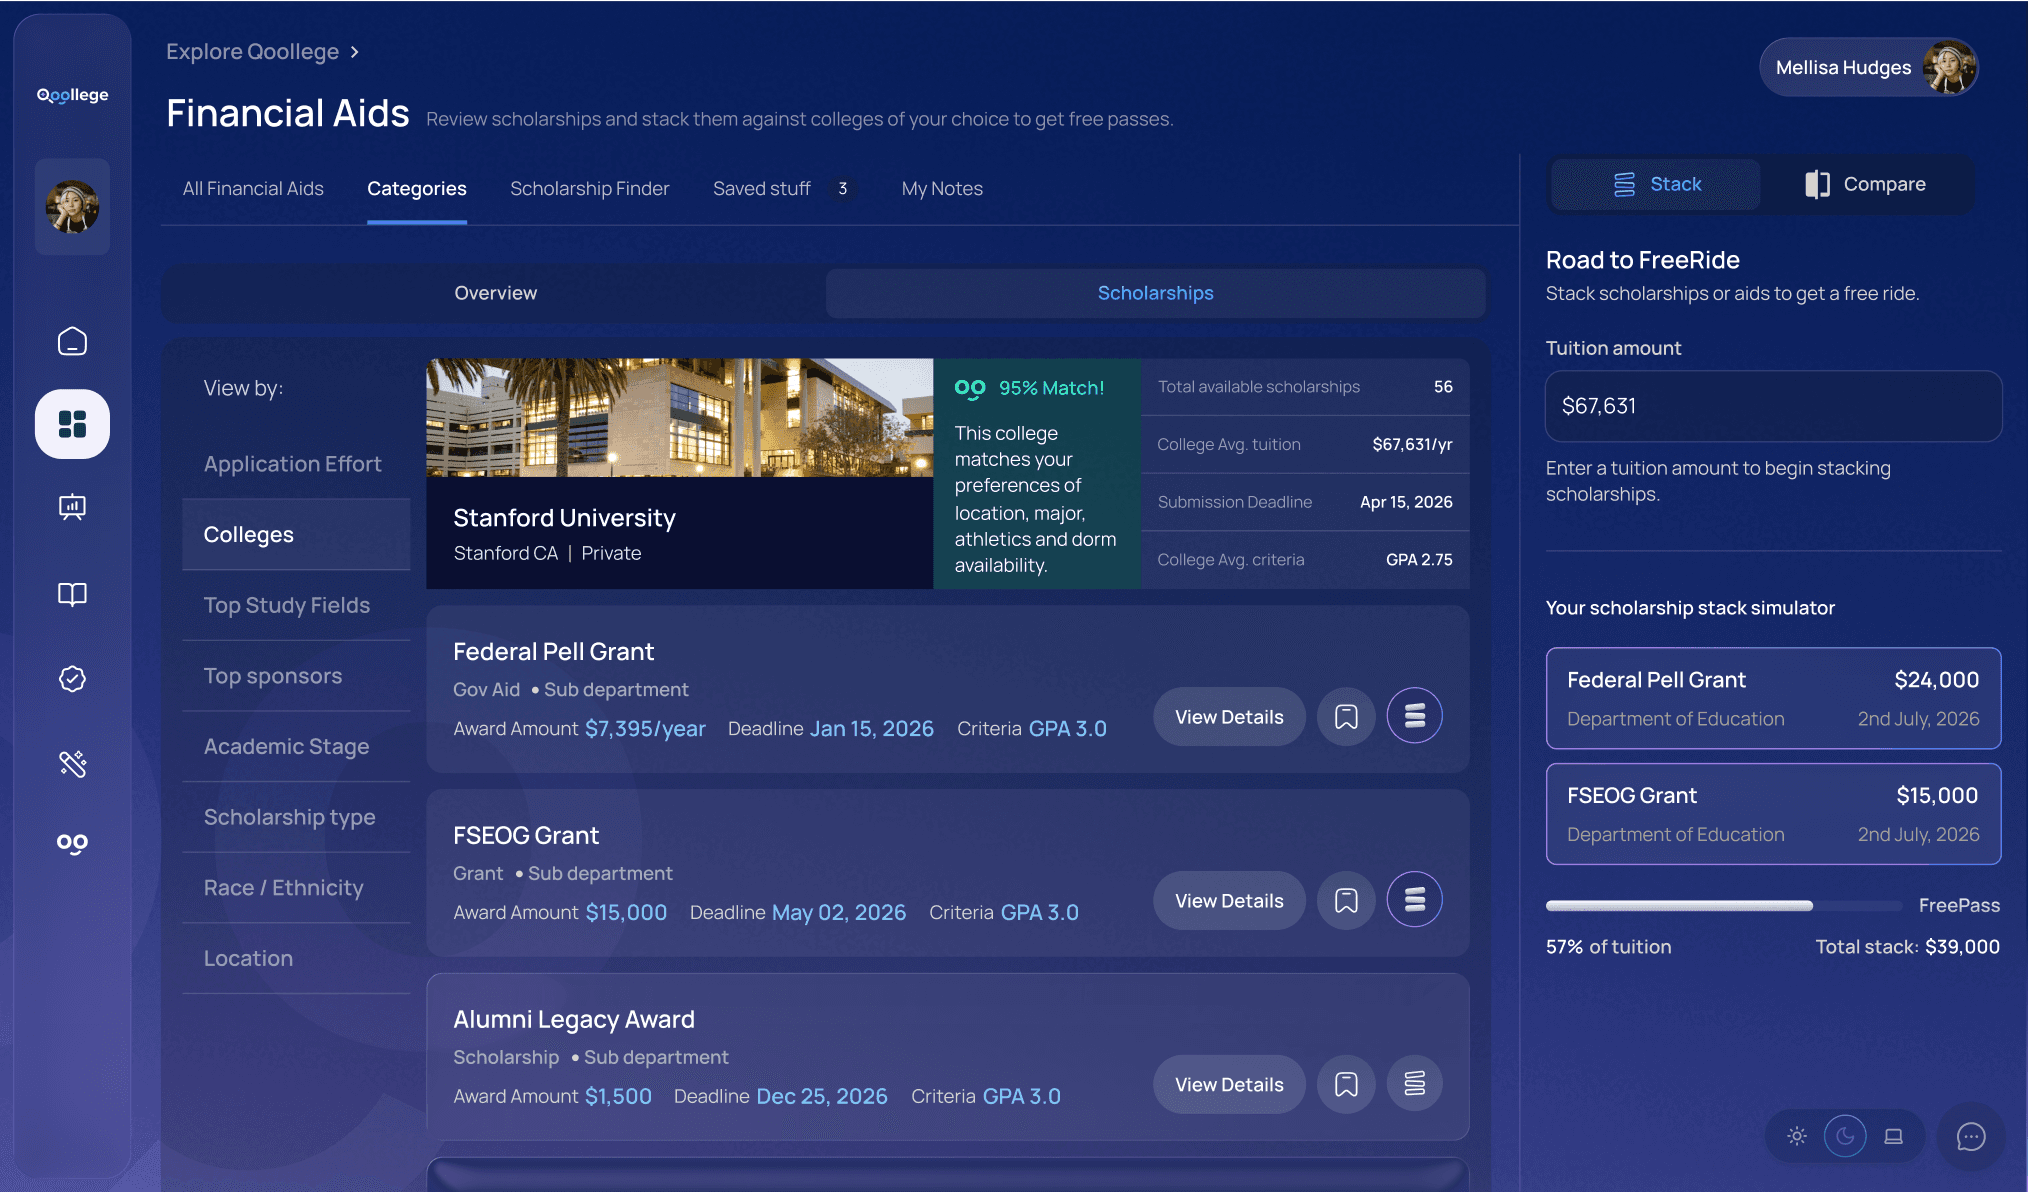This screenshot has height=1192, width=2028.
Task: Open the chat bubble icon
Action: [1970, 1137]
